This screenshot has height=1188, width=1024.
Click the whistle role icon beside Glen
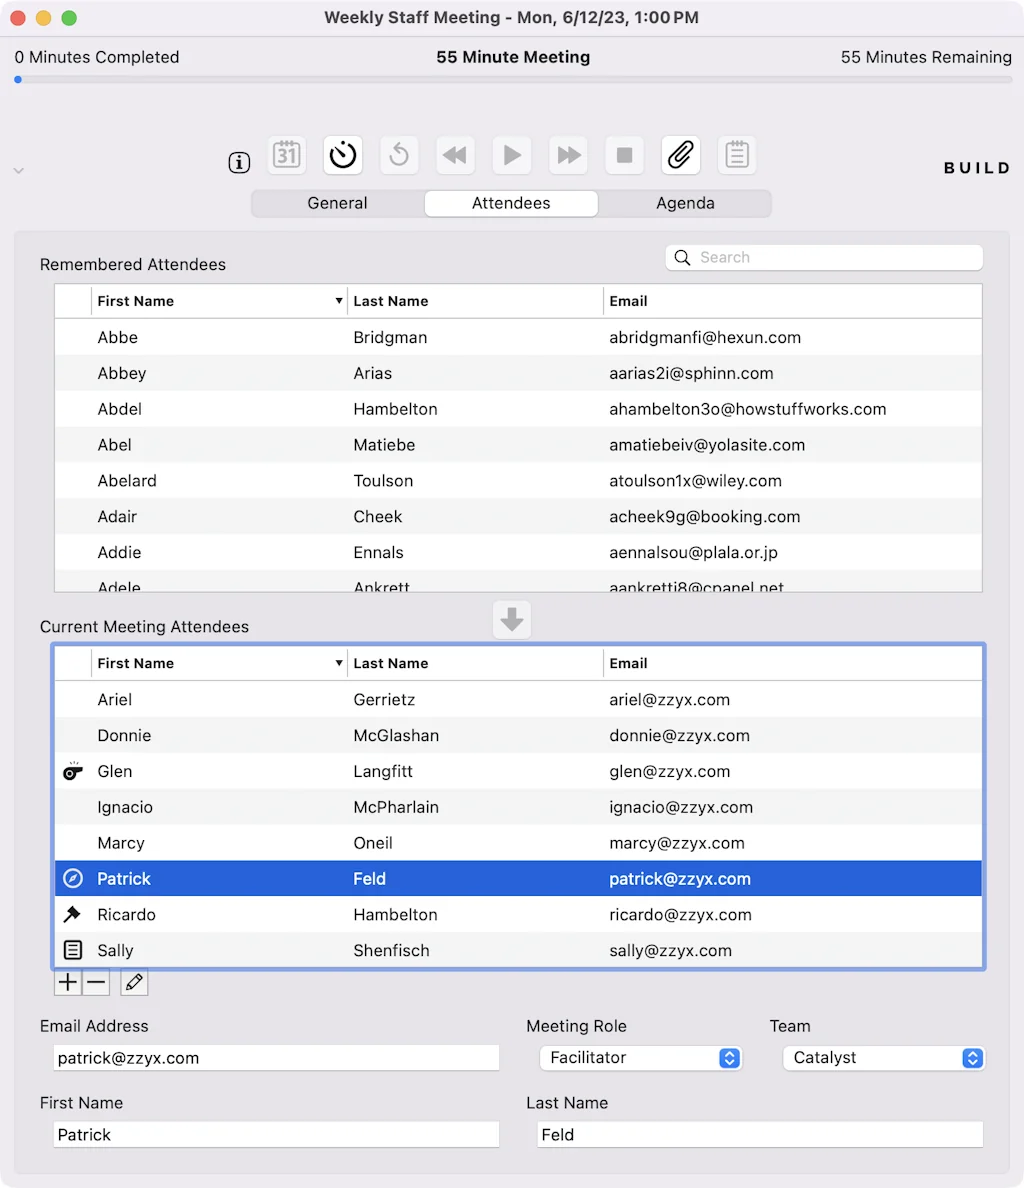71,771
